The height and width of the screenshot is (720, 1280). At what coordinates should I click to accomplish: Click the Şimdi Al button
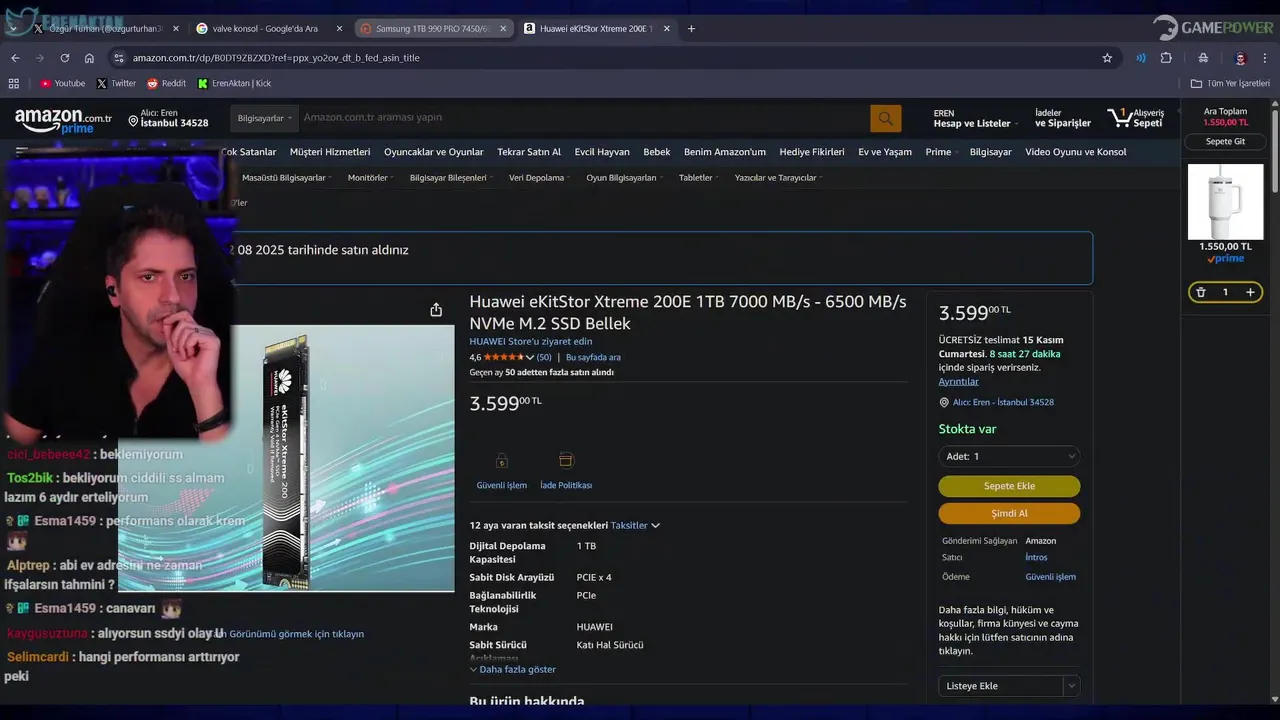pos(1009,513)
